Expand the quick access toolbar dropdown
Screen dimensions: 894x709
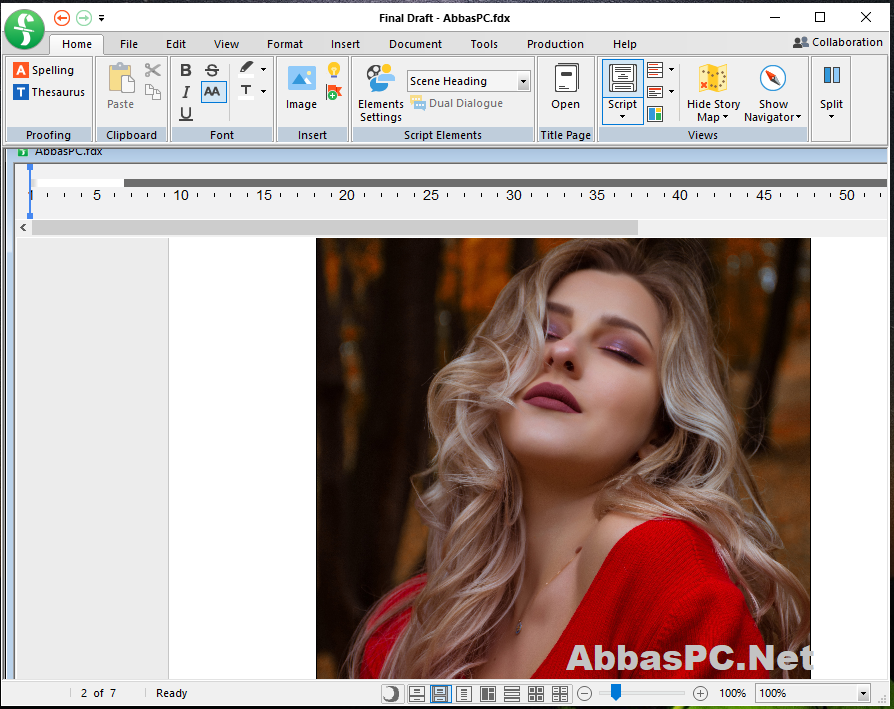101,18
